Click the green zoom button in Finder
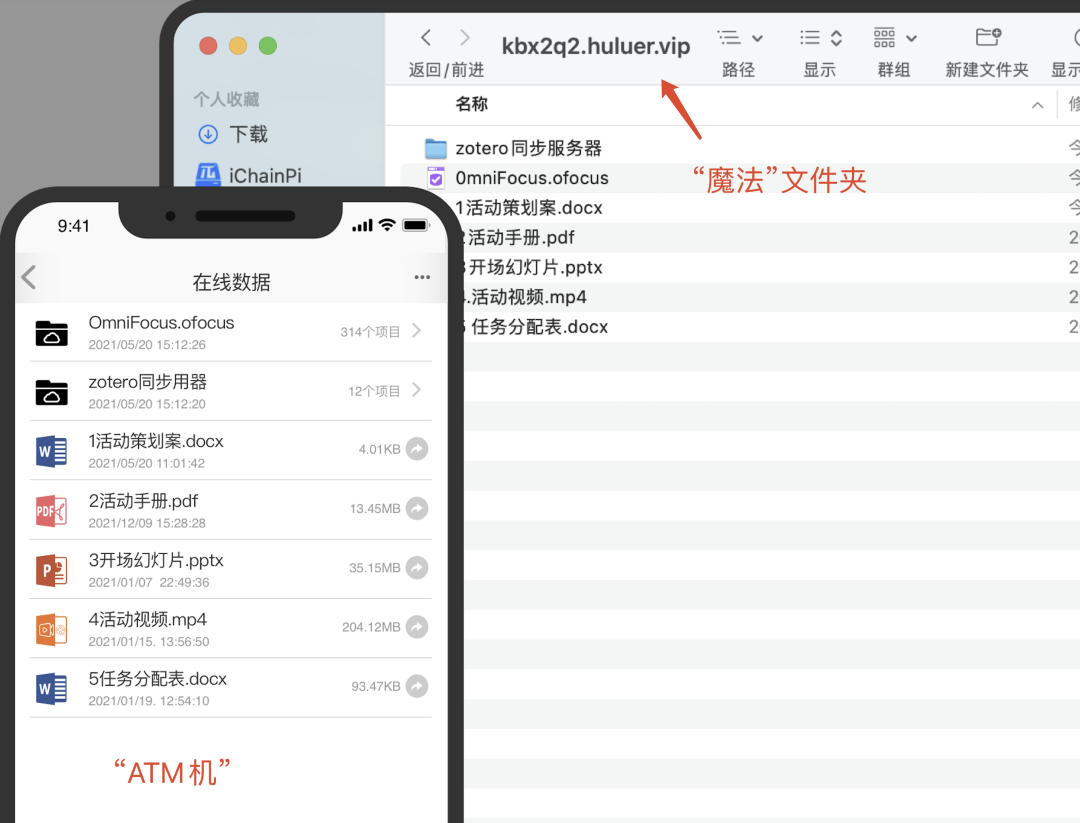 (268, 45)
